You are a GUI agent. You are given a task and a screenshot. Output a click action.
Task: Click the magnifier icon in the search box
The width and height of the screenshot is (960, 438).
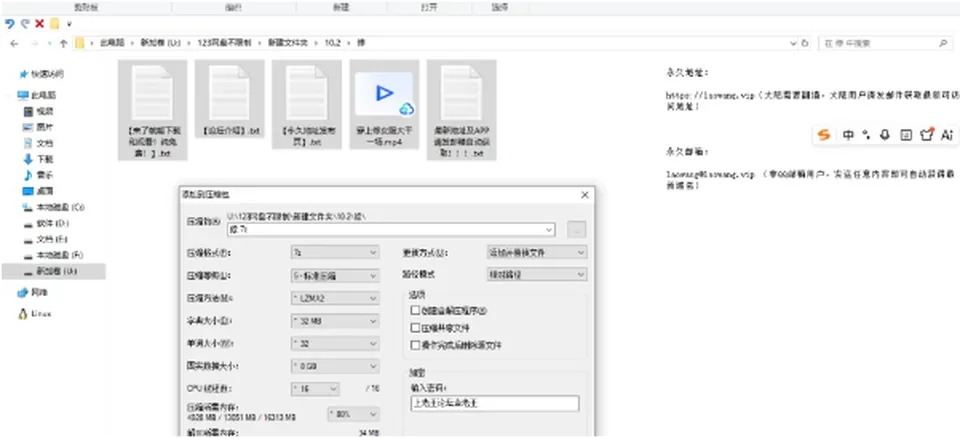(x=943, y=43)
